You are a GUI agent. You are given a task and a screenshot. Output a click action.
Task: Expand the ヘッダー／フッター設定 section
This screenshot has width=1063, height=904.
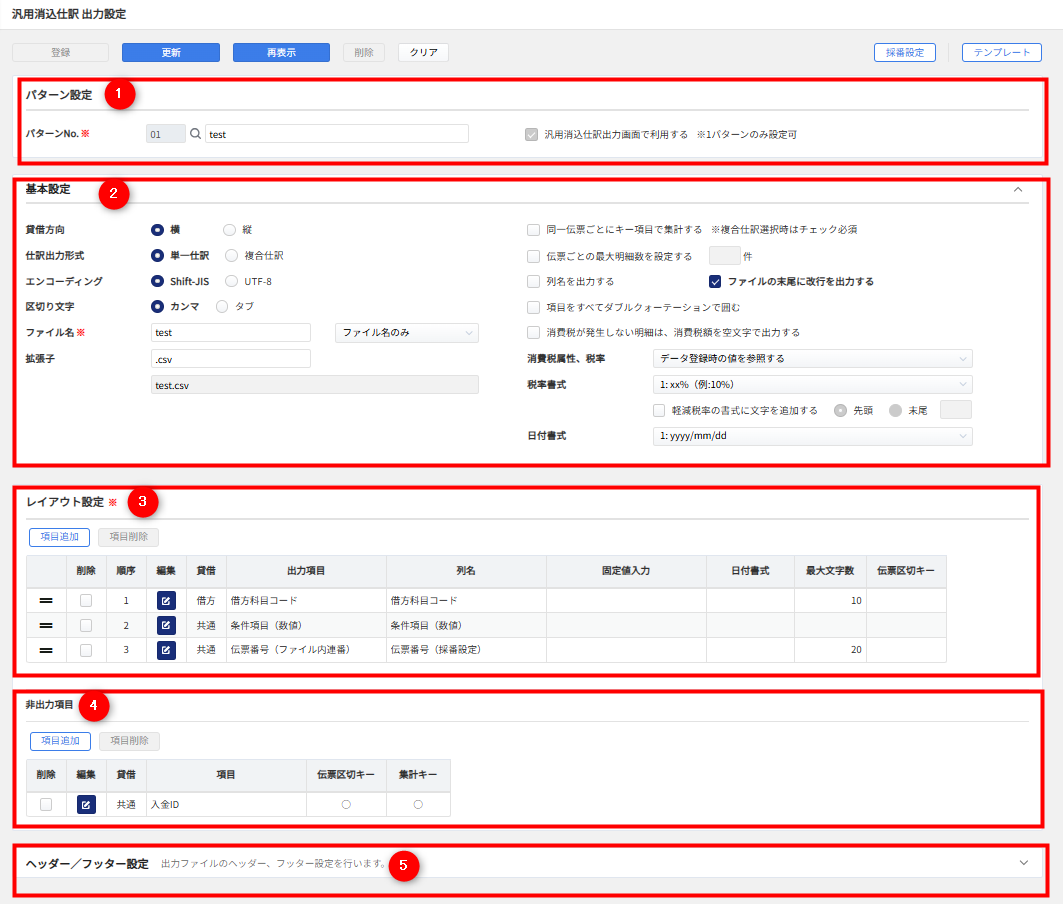(1023, 863)
